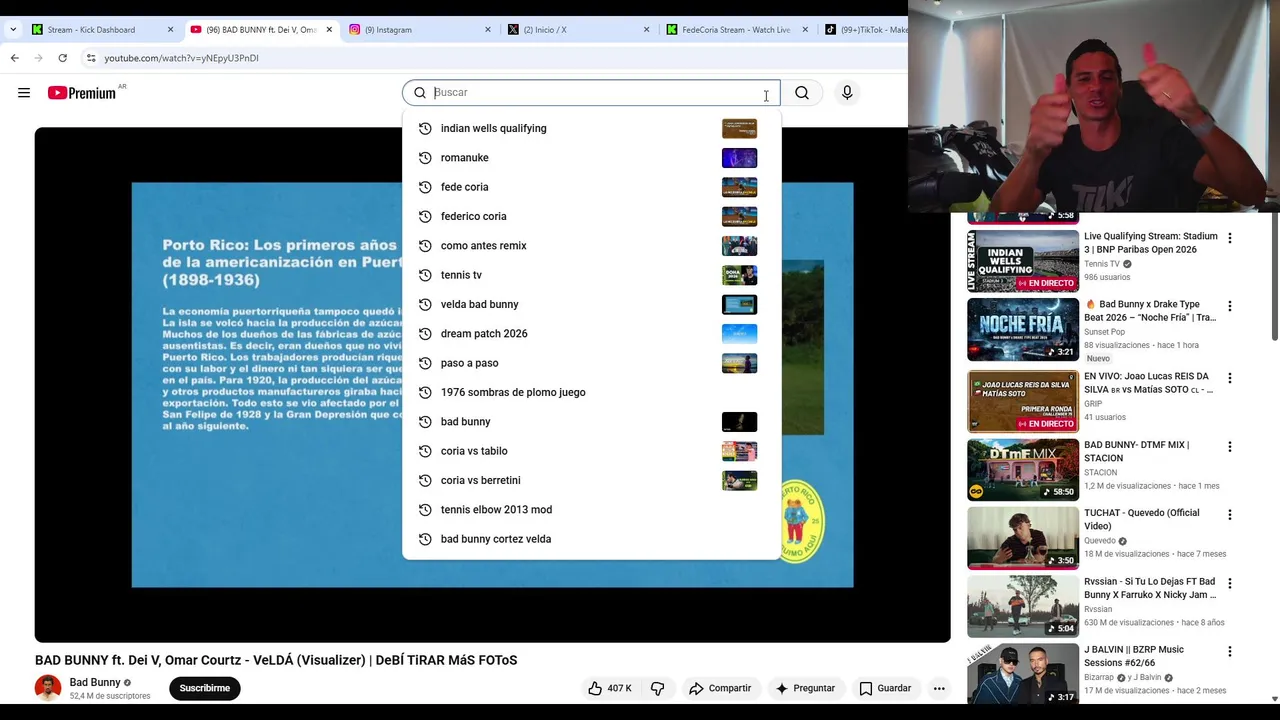Open options menu for DTMF MIX video
The image size is (1280, 720).
[1230, 446]
